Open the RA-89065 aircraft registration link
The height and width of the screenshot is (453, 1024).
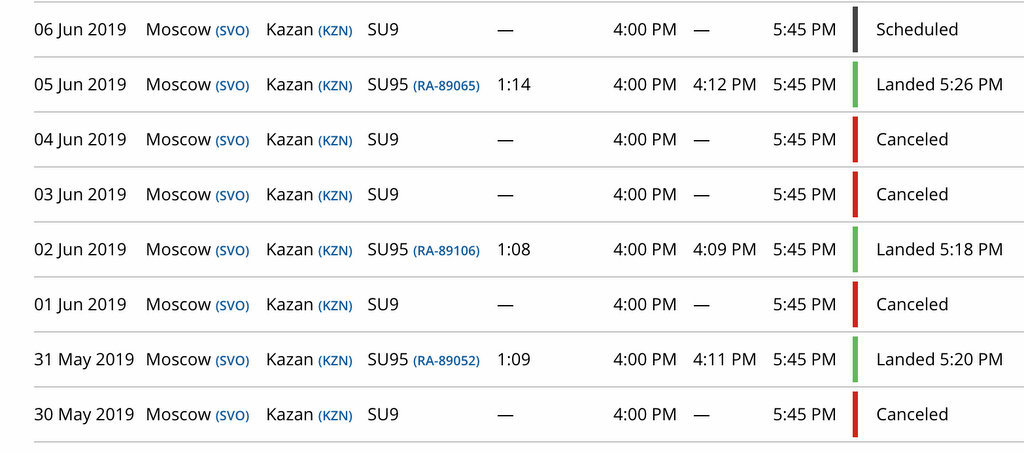pyautogui.click(x=446, y=86)
